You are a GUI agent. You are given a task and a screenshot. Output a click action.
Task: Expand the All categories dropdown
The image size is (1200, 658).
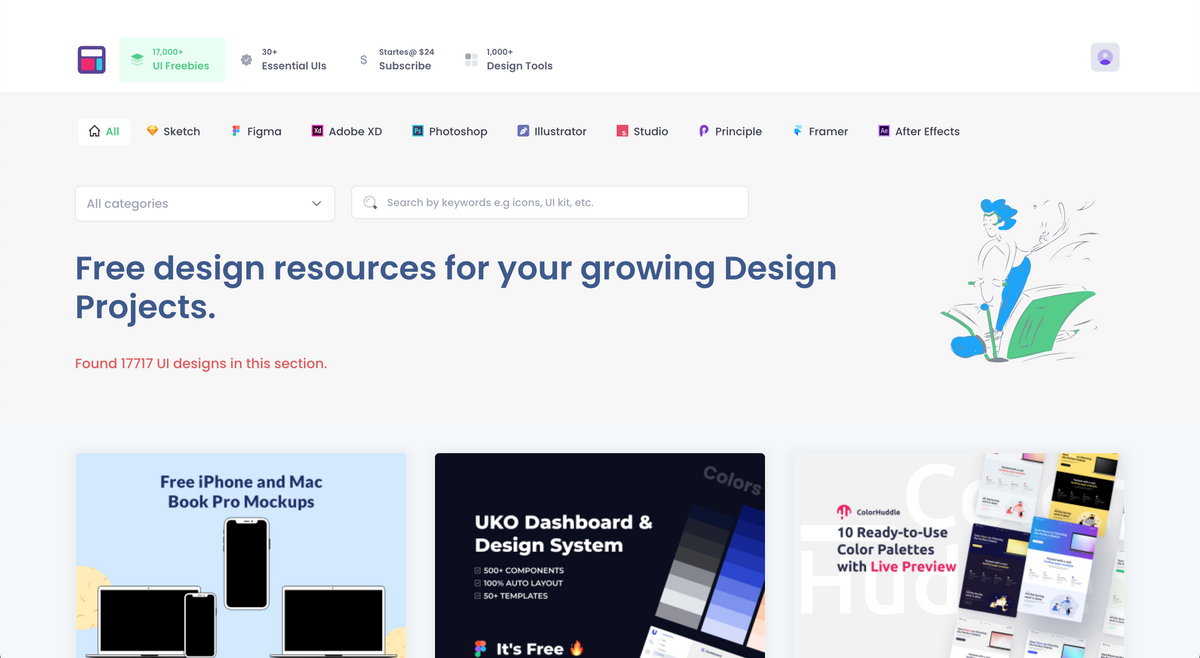[204, 204]
